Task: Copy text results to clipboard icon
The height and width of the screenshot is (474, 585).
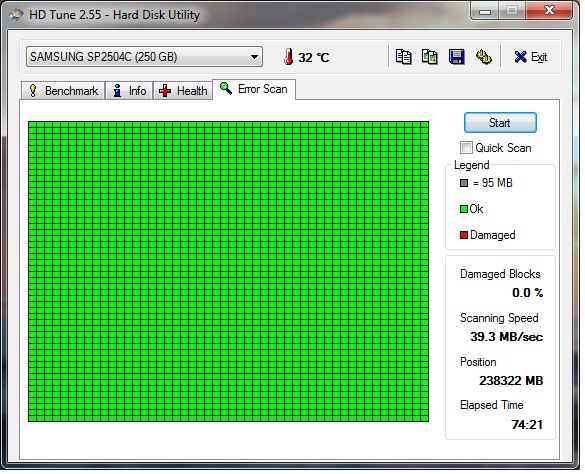Action: click(x=403, y=57)
